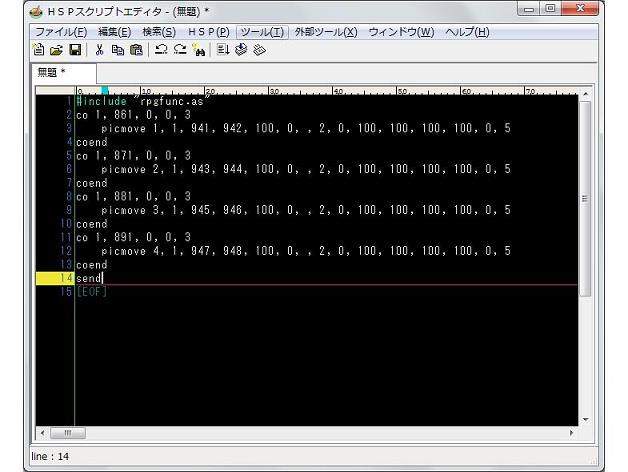The image size is (628, 472).
Task: Click the external file run icon
Action: click(x=260, y=50)
